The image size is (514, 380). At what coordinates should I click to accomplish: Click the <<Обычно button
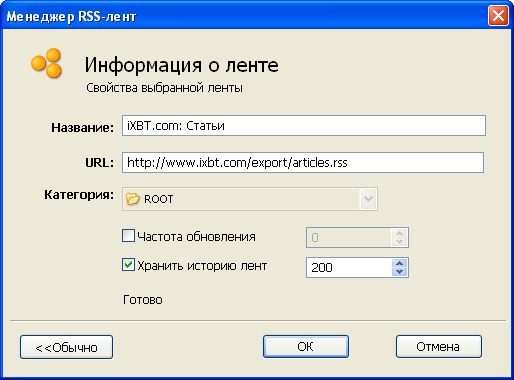tap(66, 347)
